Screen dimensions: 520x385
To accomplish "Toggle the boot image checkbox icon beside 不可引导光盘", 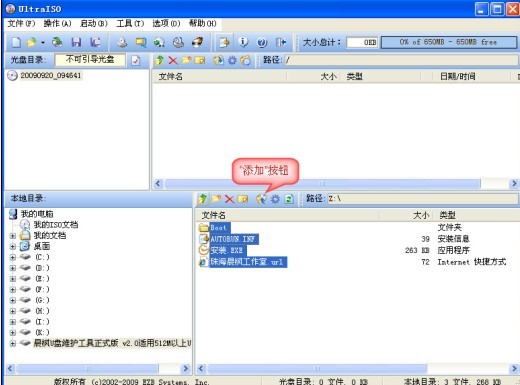I will (136, 61).
